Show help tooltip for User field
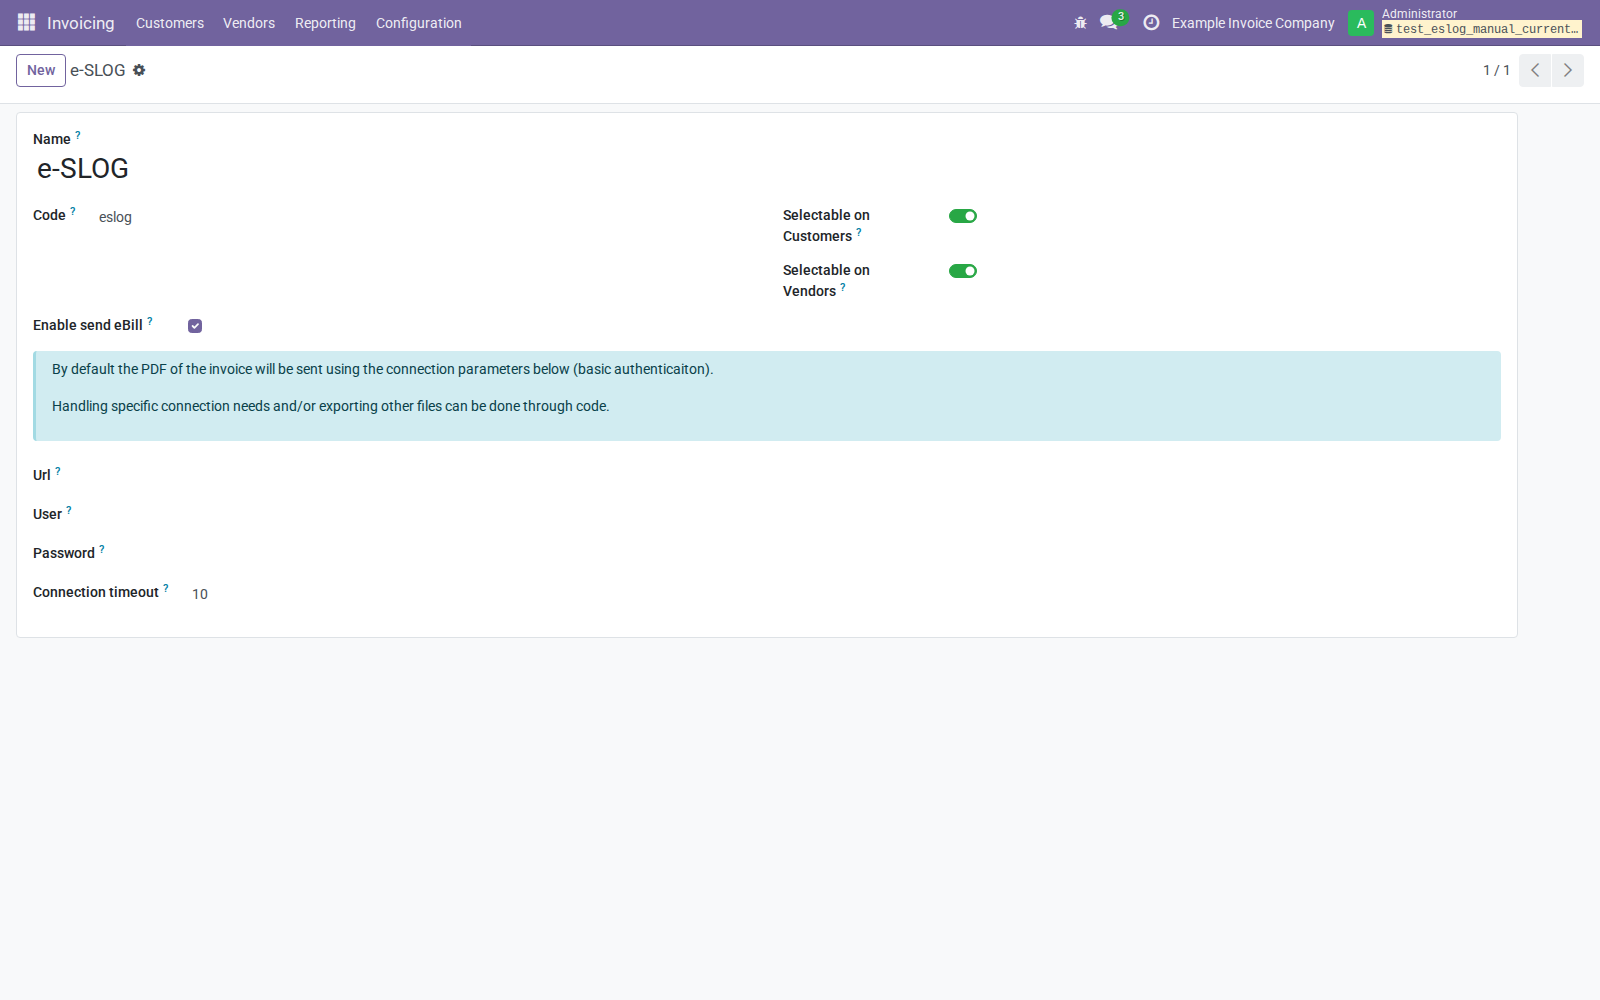This screenshot has width=1600, height=1000. (x=69, y=510)
